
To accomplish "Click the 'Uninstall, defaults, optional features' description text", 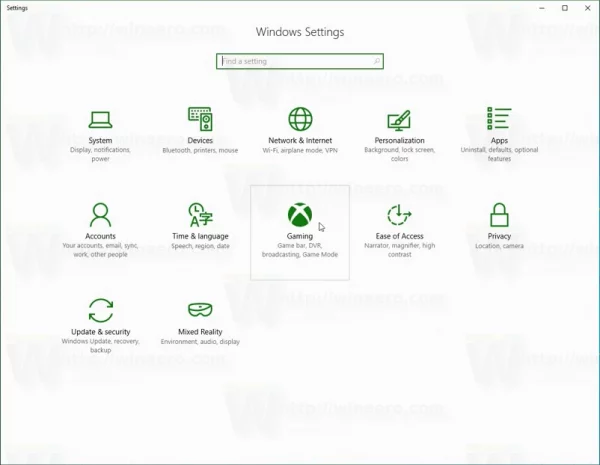I will (x=499, y=155).
